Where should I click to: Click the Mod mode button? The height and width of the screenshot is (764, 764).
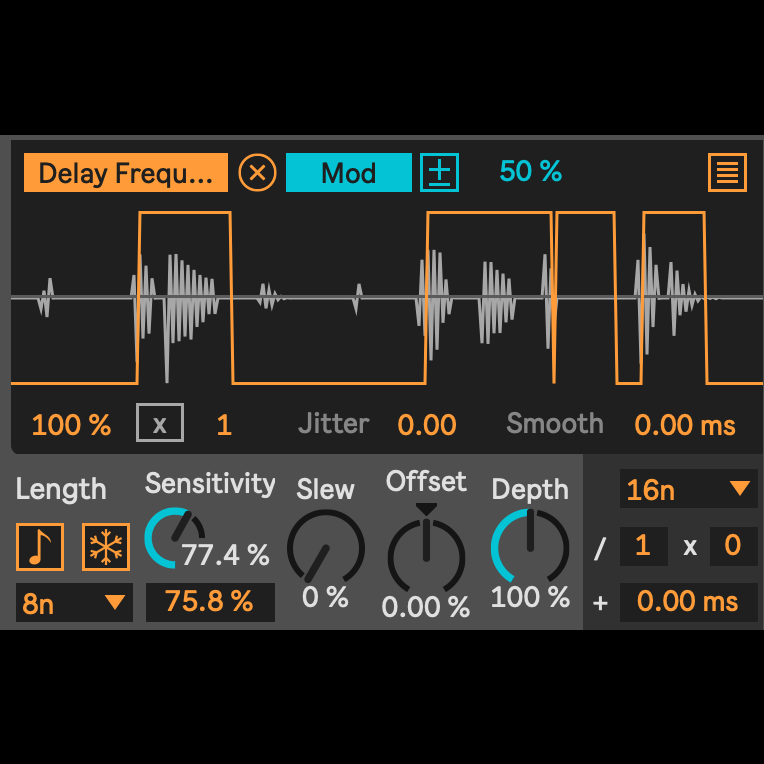click(348, 173)
